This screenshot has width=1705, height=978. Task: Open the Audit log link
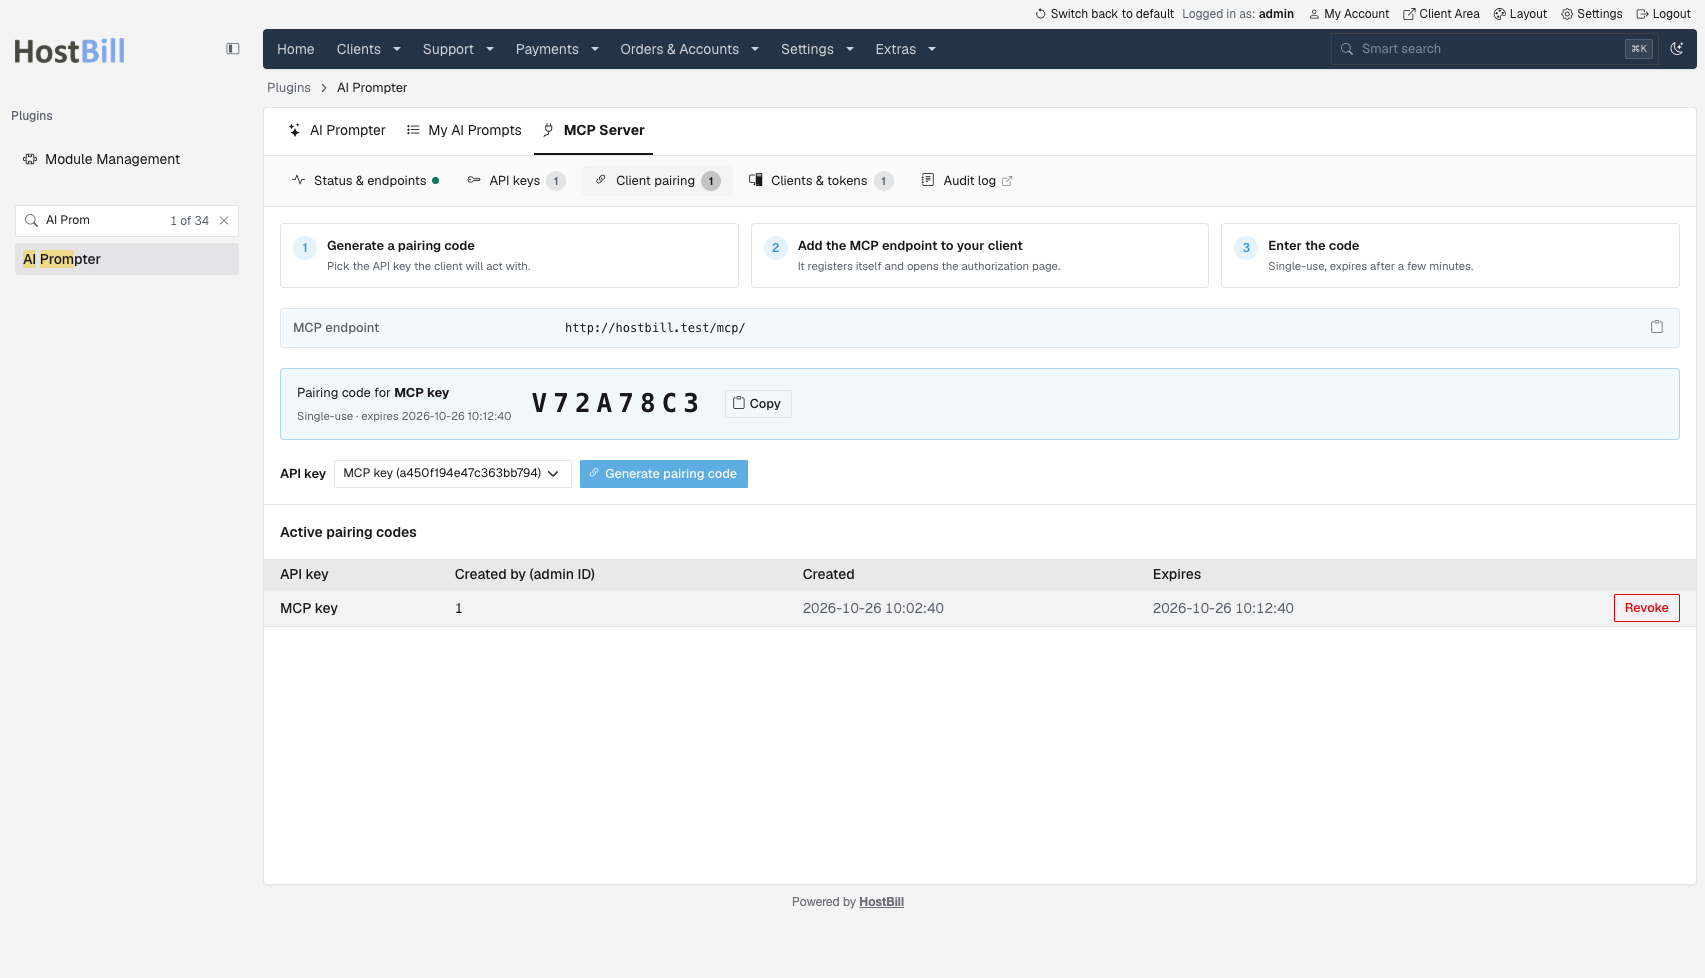967,181
